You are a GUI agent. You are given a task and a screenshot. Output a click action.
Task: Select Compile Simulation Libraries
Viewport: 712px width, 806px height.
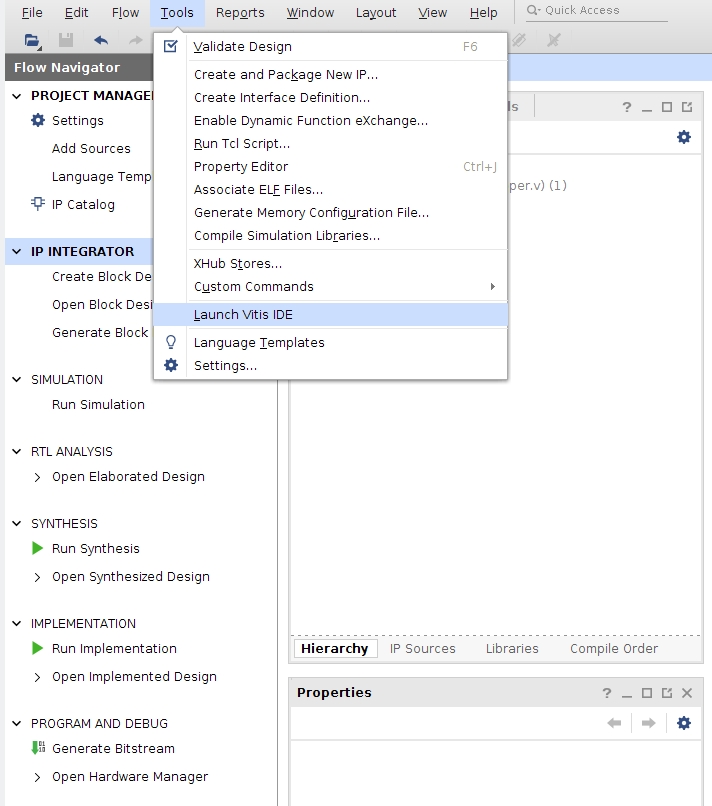[x=331, y=235]
